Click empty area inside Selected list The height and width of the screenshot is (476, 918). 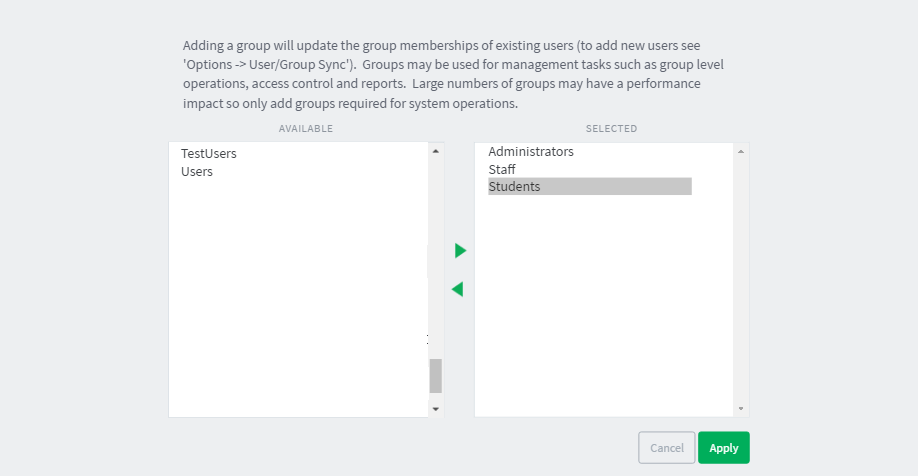point(603,304)
